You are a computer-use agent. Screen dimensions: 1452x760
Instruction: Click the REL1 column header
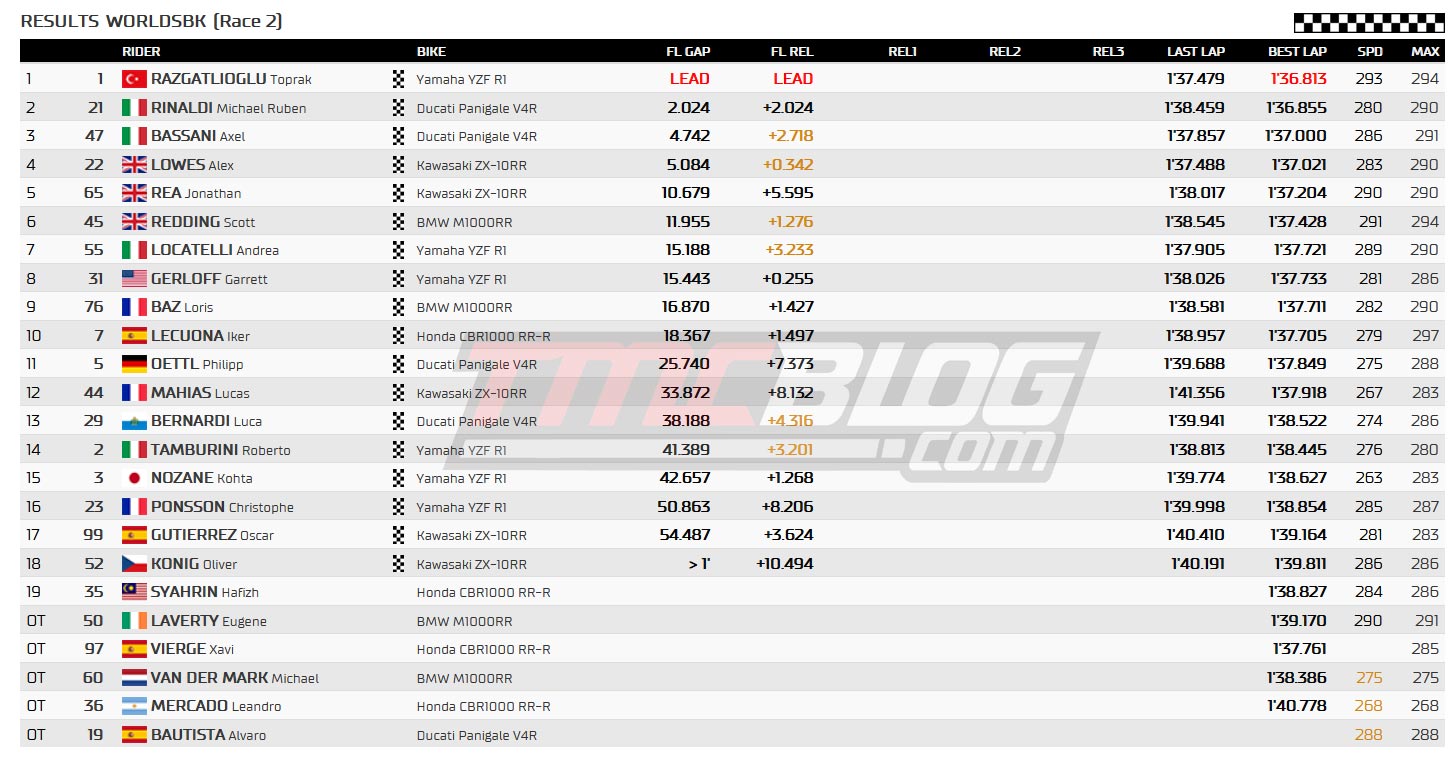click(x=902, y=51)
